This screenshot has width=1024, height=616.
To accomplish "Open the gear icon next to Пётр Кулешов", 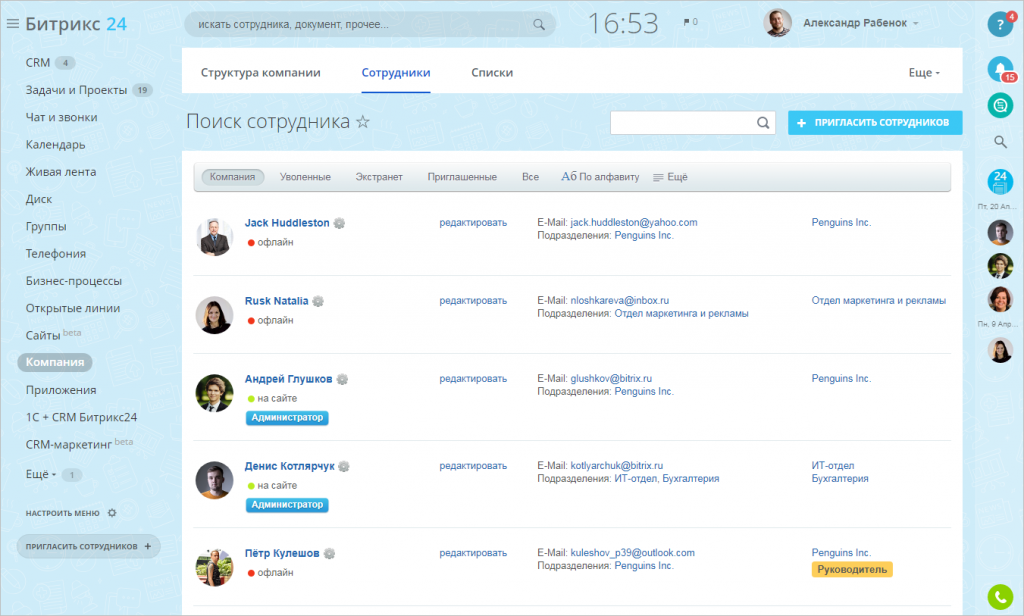I will [329, 554].
